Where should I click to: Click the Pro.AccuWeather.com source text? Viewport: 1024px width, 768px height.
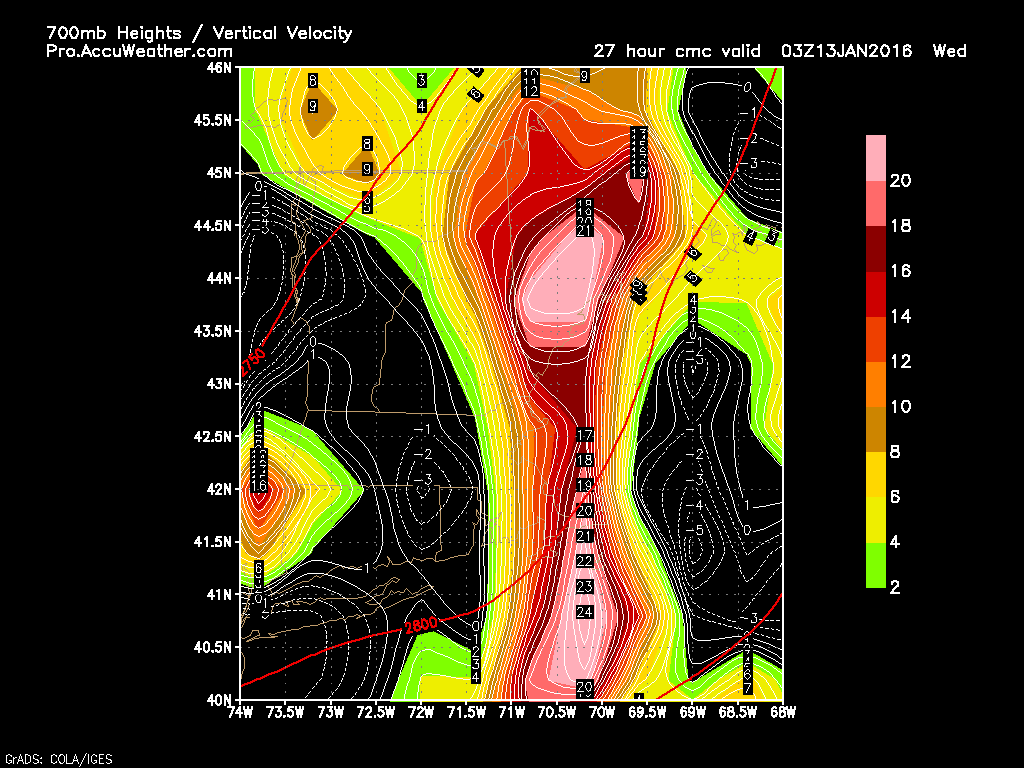click(140, 51)
